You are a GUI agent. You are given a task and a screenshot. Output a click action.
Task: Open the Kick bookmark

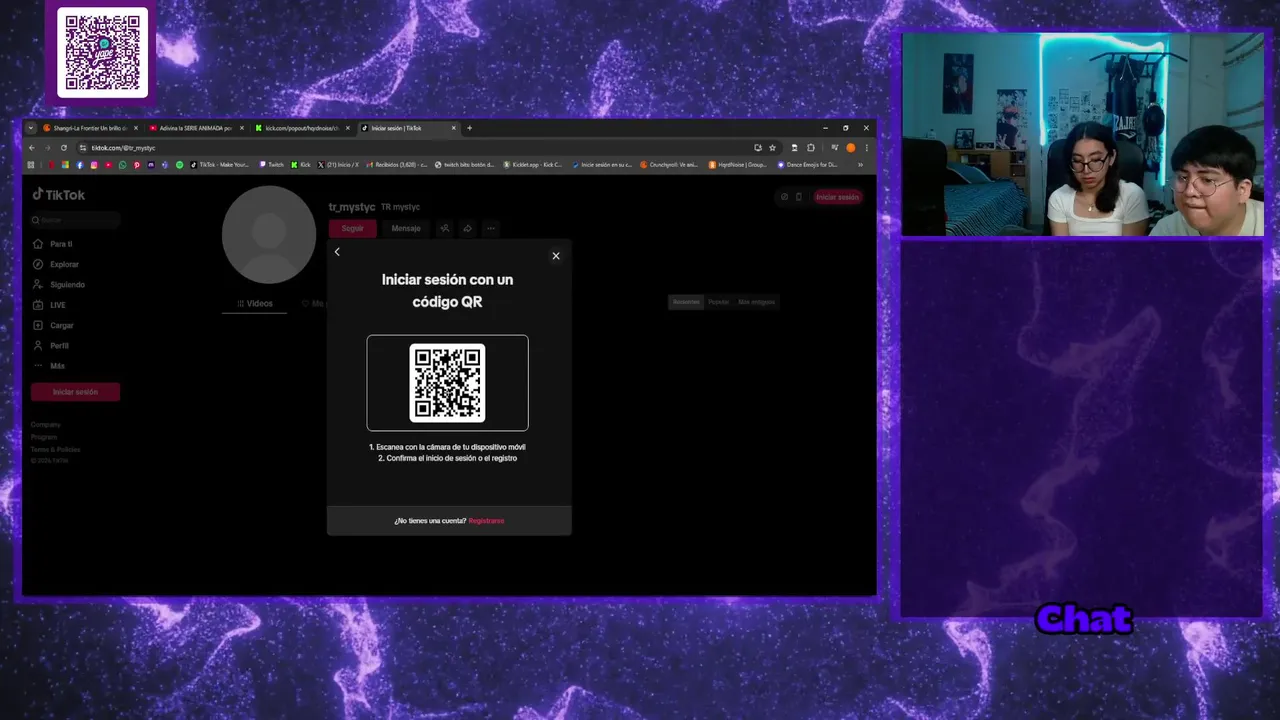301,165
